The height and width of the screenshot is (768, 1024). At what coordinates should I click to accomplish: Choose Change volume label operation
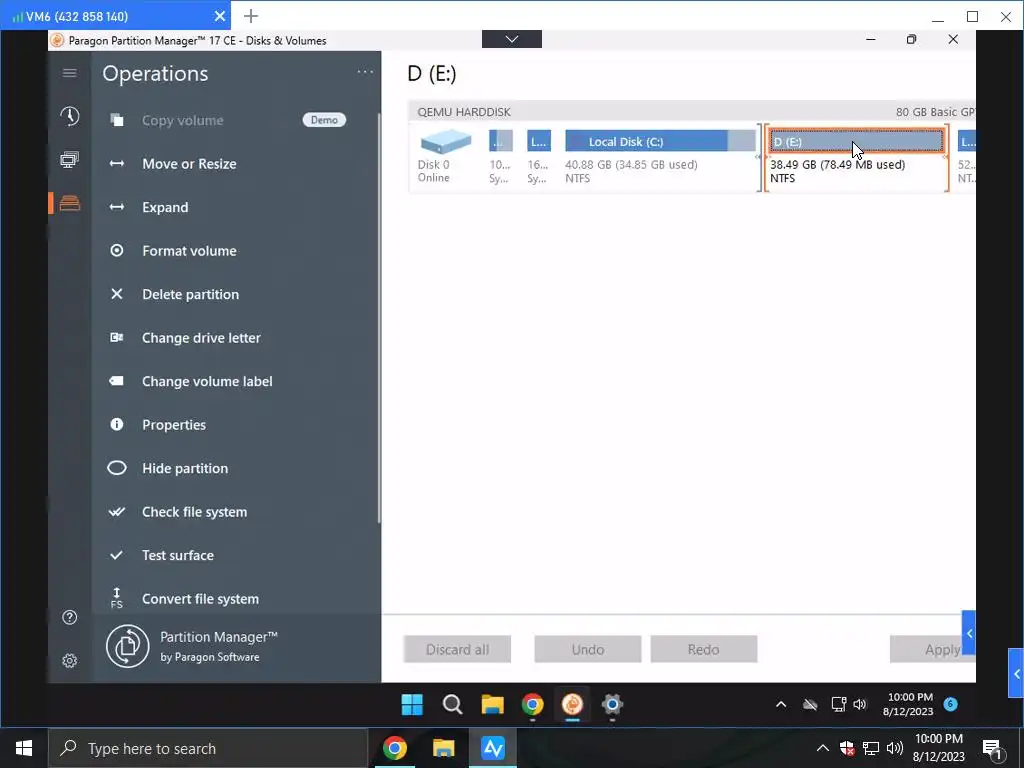tap(207, 381)
